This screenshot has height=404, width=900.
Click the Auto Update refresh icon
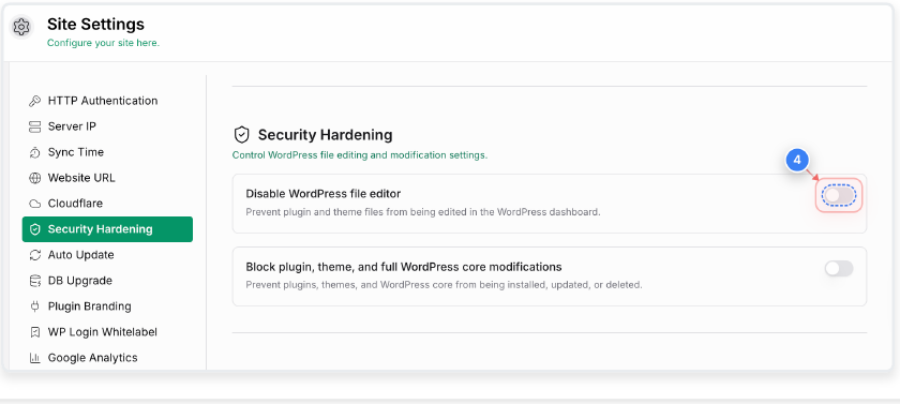35,255
